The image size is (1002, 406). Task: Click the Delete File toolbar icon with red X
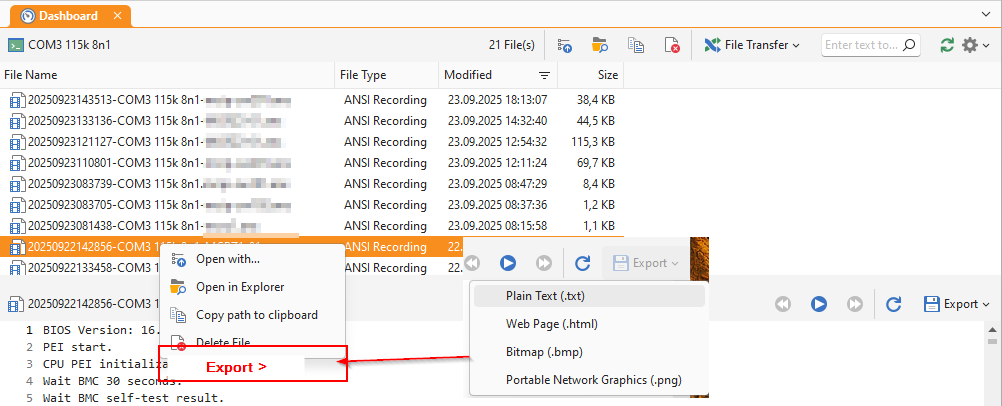point(673,45)
